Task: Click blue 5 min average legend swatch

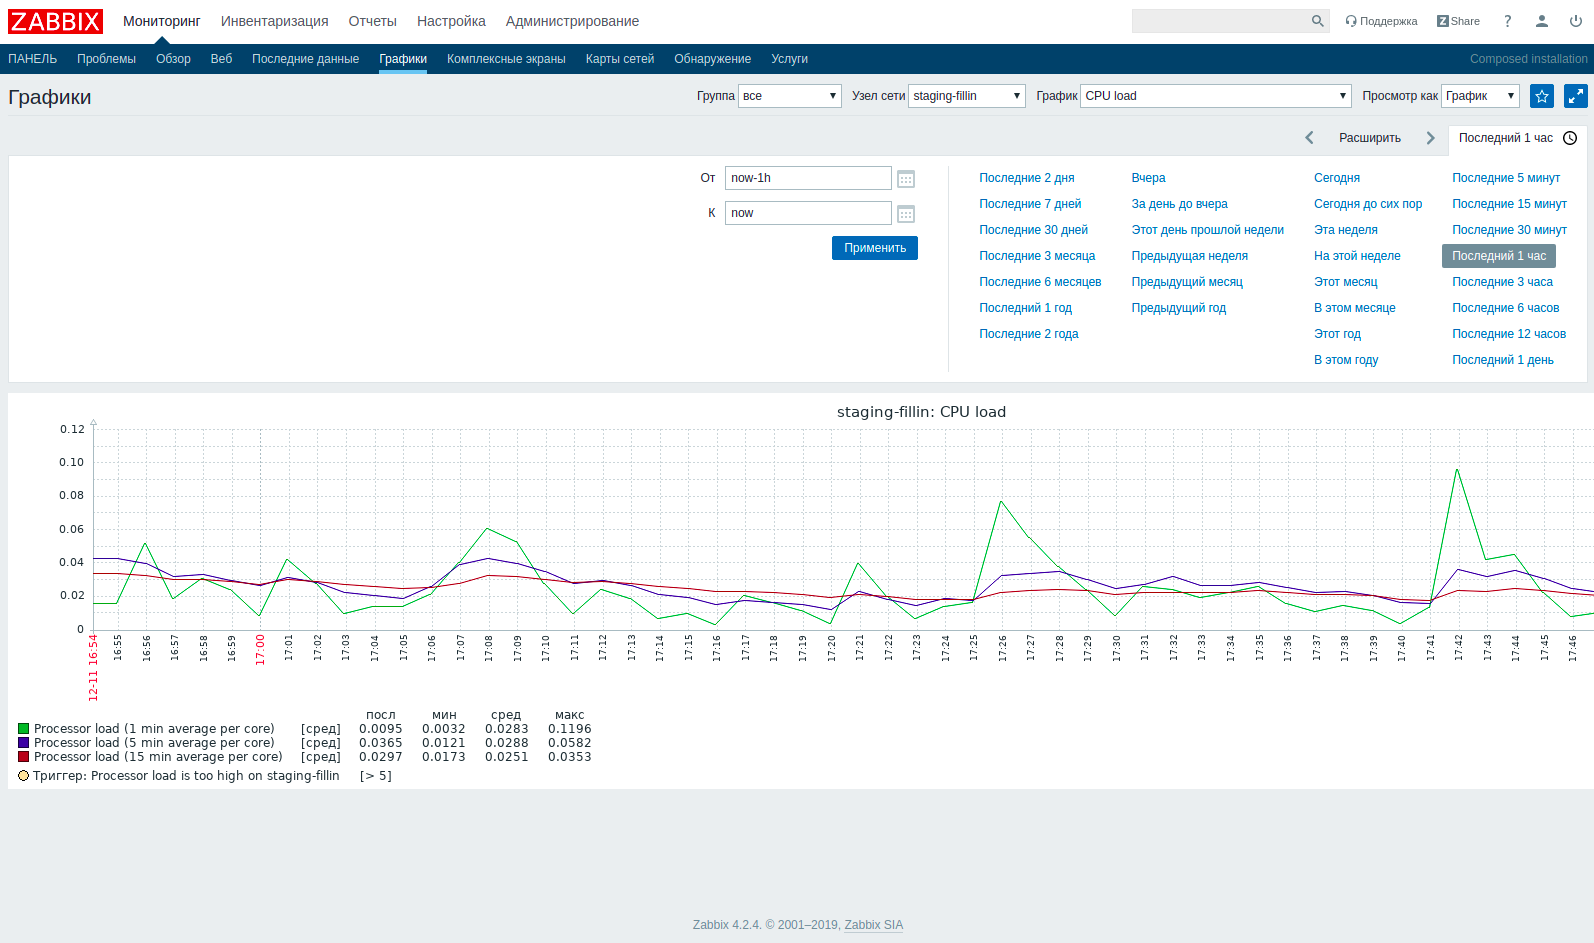Action: [23, 743]
